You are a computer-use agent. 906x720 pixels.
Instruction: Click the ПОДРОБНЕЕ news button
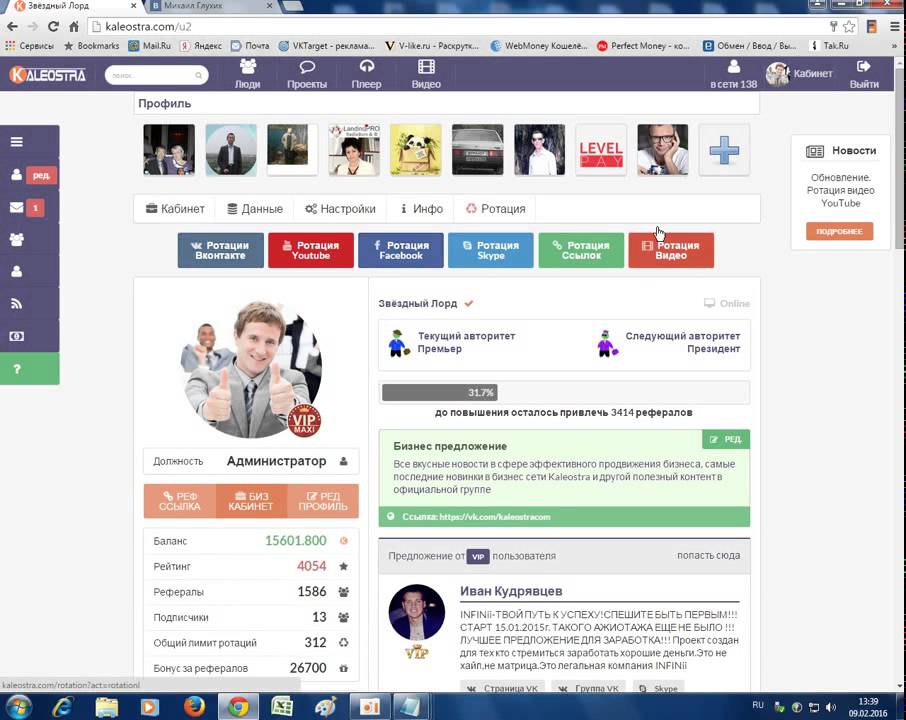tap(840, 231)
